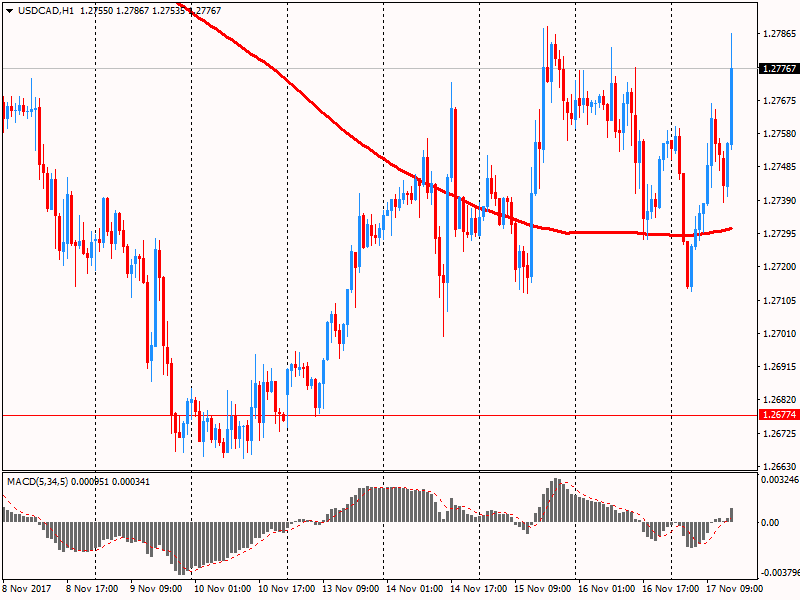Click time axis label 9 Nov 09:00
The image size is (800, 600).
pyautogui.click(x=156, y=588)
